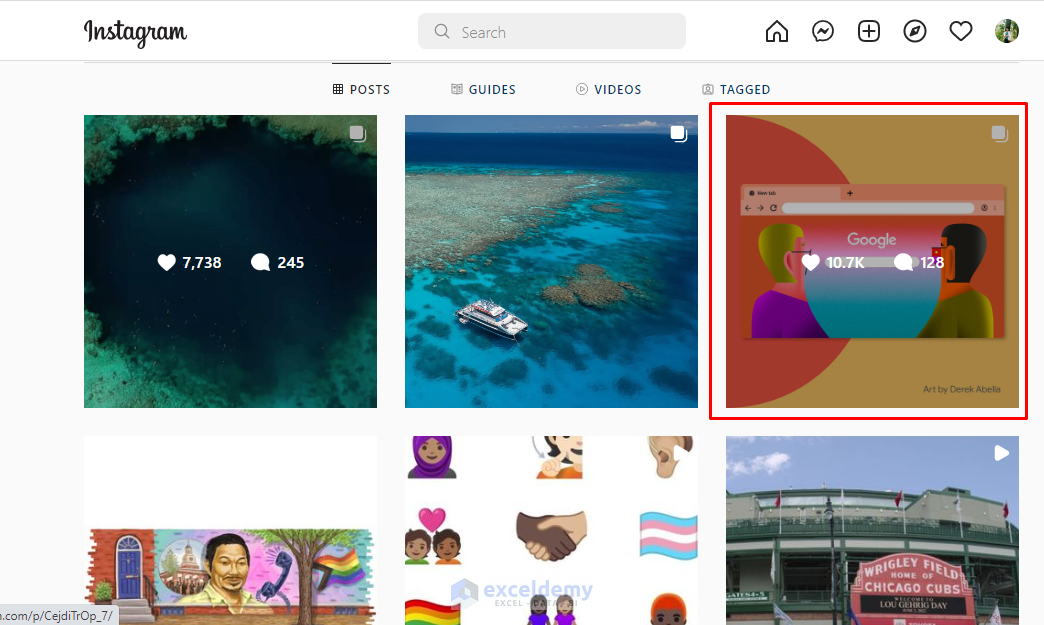The height and width of the screenshot is (625, 1044).
Task: Open the Wrigley Field video post
Action: tap(872, 530)
